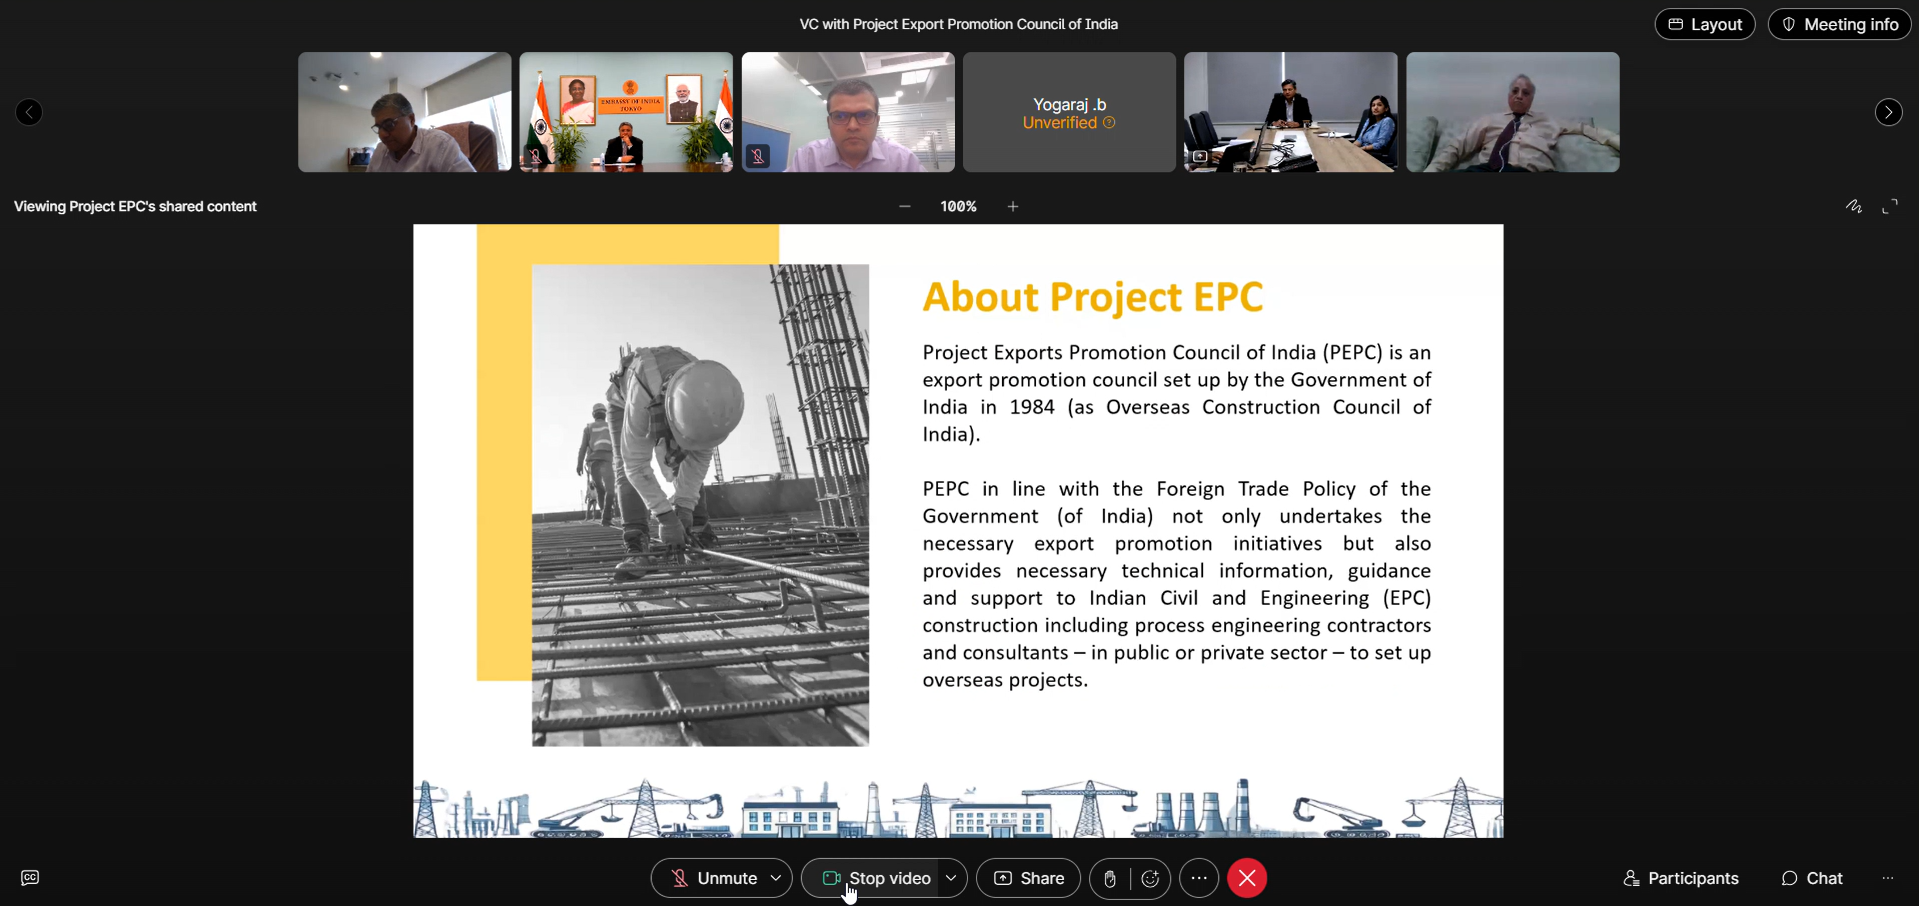Select the Yogaraj .b participant tile
Image resolution: width=1919 pixels, height=906 pixels.
pyautogui.click(x=1069, y=112)
